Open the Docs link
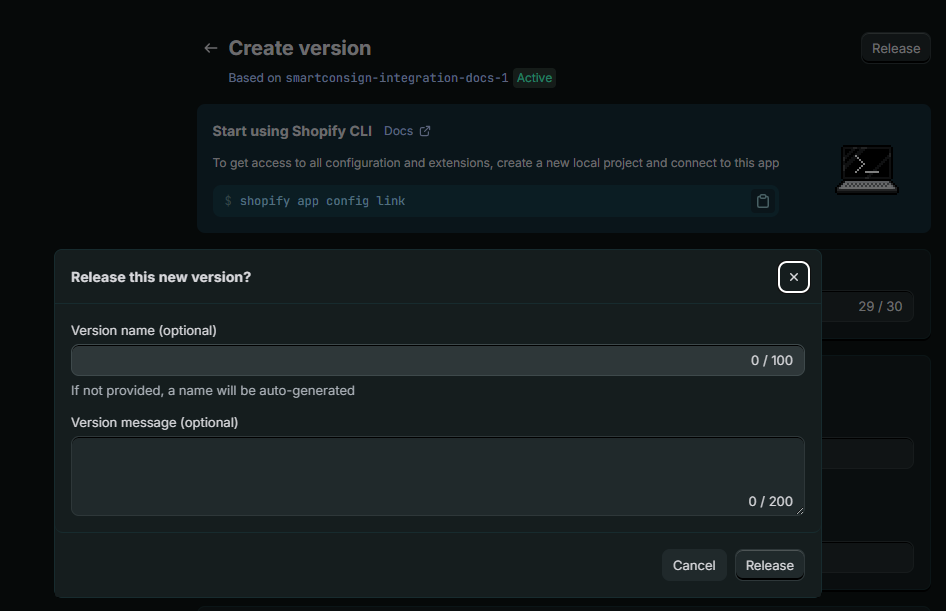Screen dimensions: 946x611 click(x=398, y=131)
